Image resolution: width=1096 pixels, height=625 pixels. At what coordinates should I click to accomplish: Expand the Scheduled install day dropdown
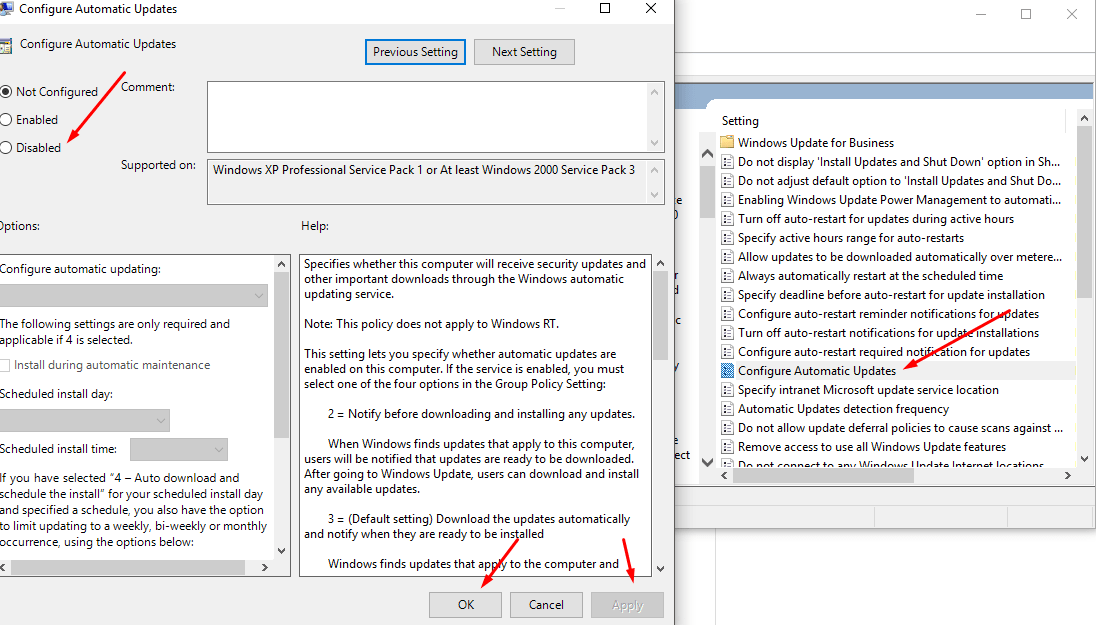click(84, 421)
